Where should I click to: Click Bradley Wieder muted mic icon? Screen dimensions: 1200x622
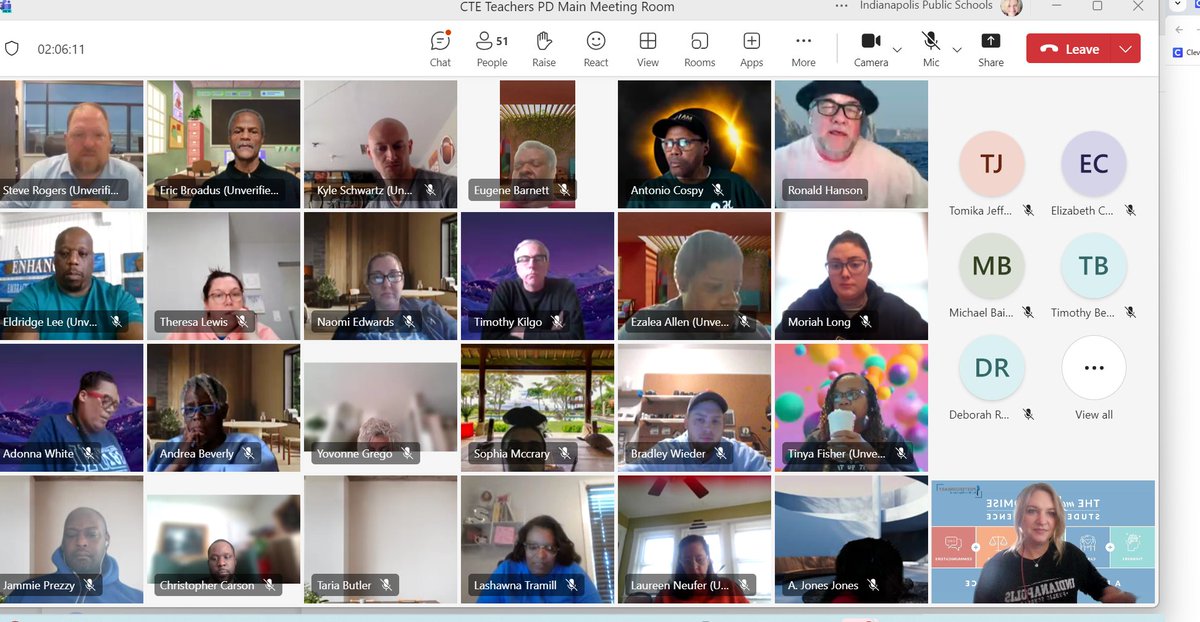[720, 453]
